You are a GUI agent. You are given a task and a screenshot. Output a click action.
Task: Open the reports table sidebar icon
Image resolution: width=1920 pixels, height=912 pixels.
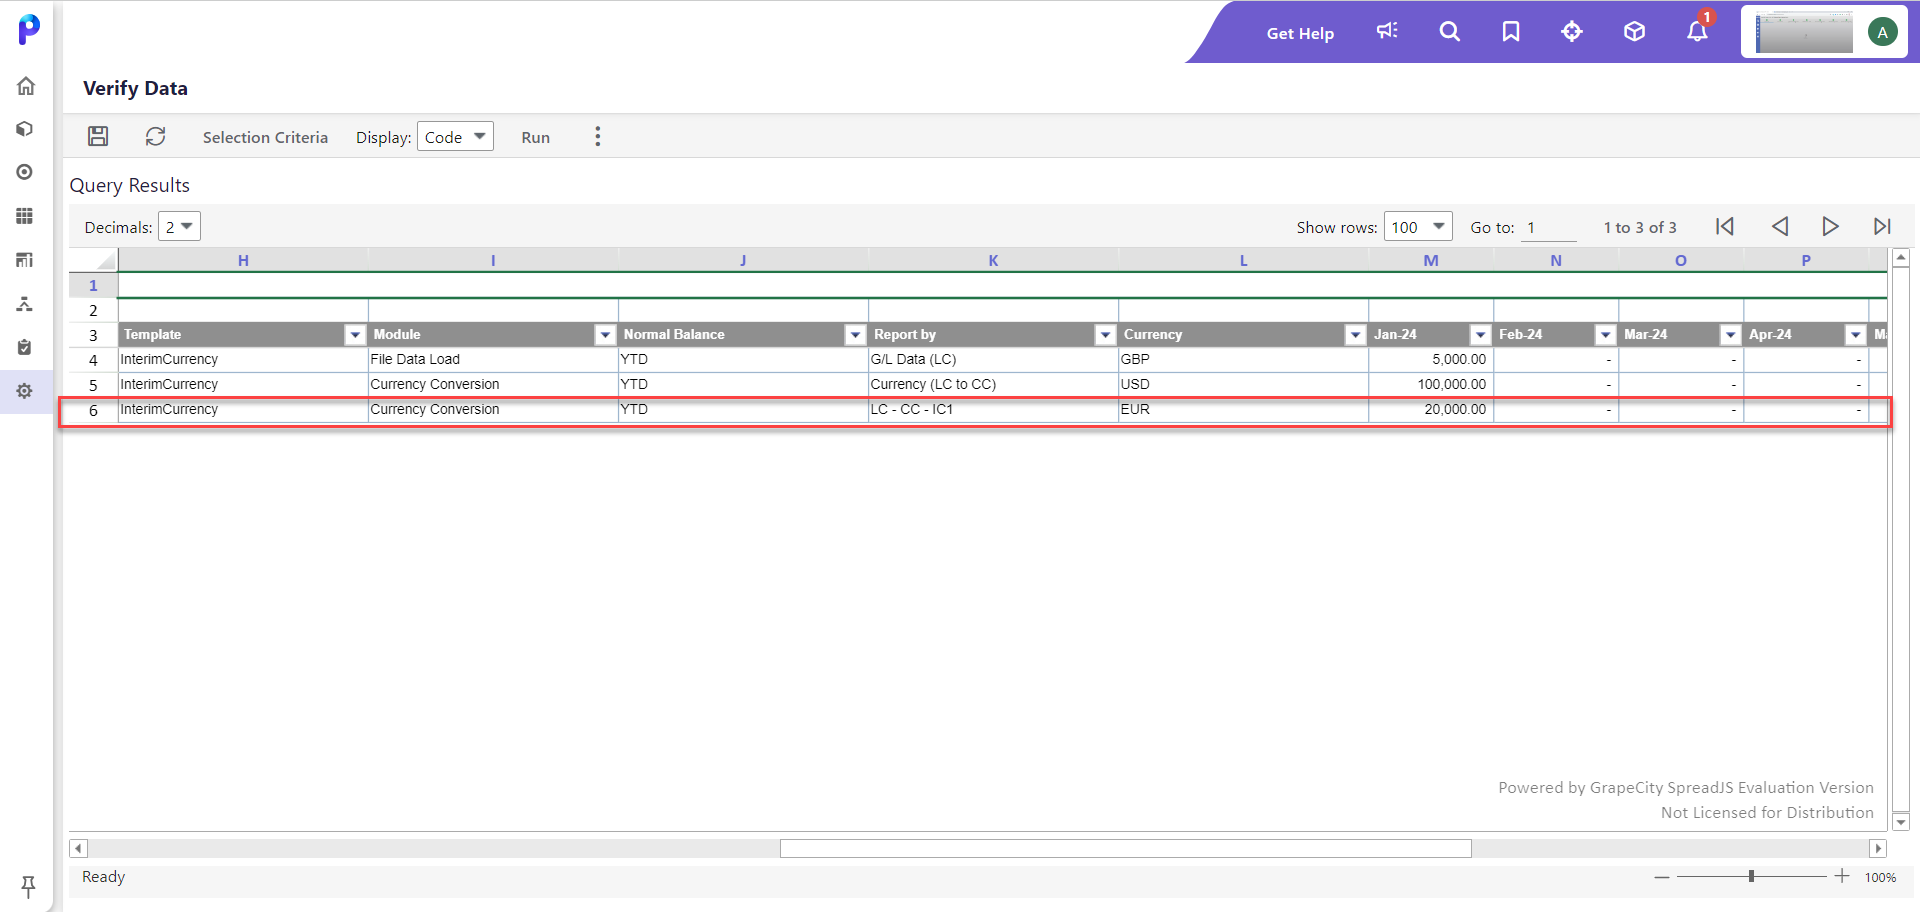pyautogui.click(x=25, y=260)
